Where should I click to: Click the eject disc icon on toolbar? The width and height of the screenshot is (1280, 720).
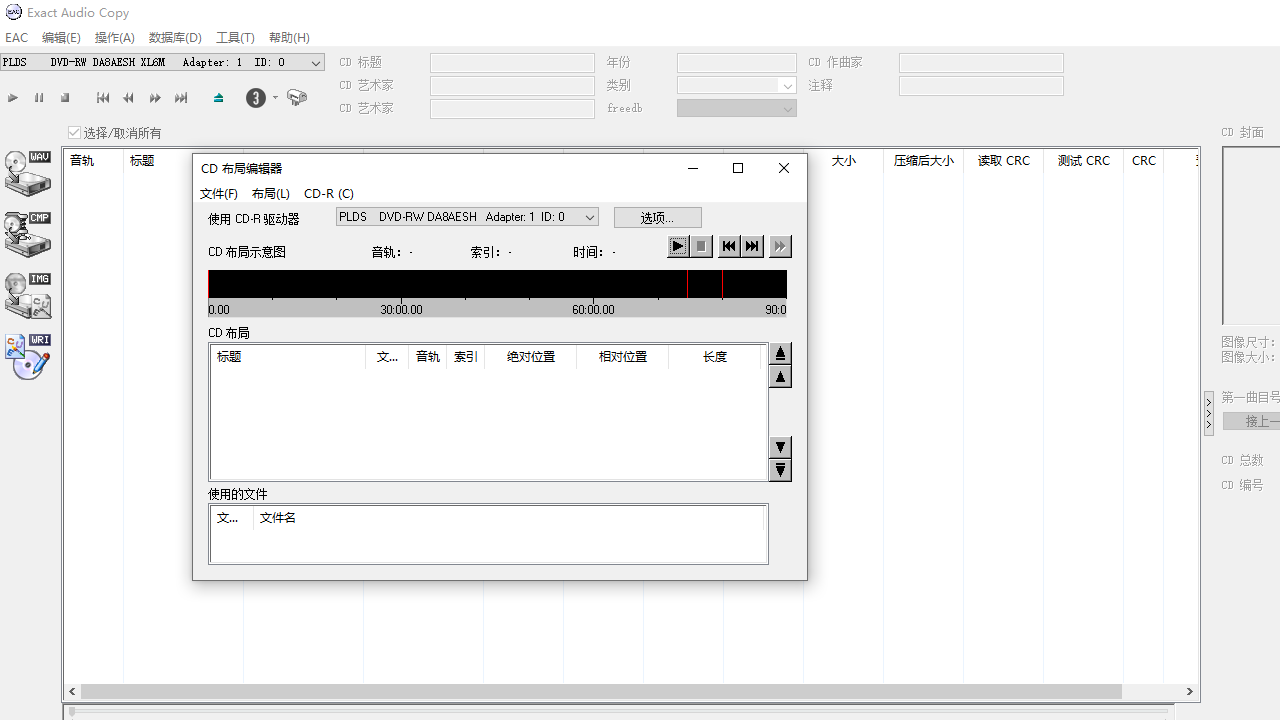click(x=218, y=97)
